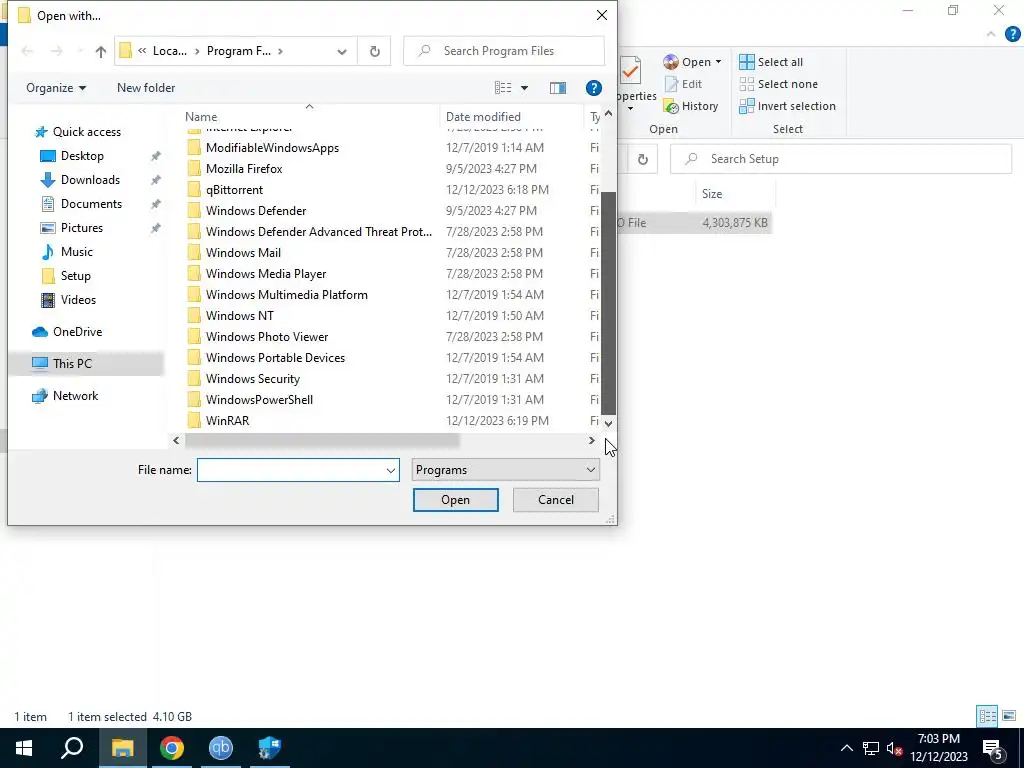Screen dimensions: 1024x768
Task: Select the Windows Portable Devices folder
Action: (x=275, y=358)
